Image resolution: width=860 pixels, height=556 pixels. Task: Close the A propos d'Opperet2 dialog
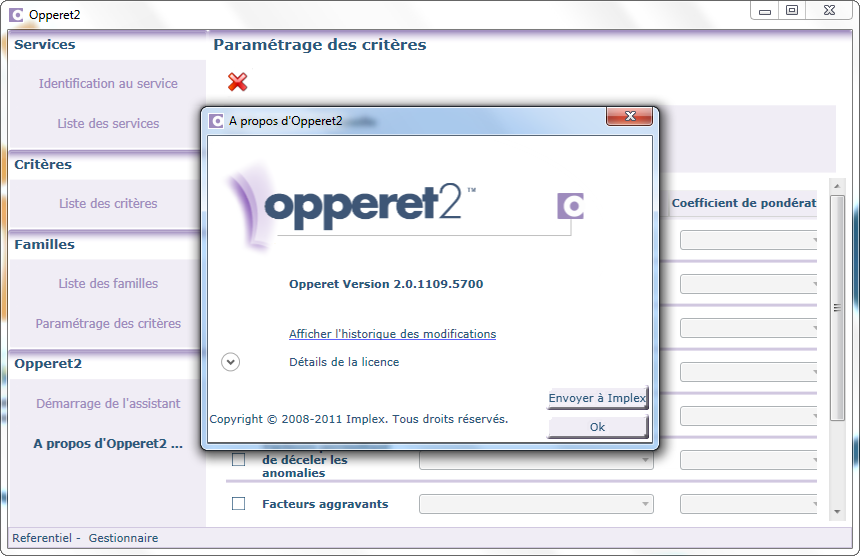(630, 116)
